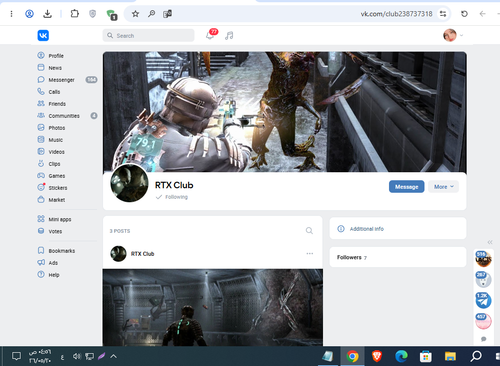
Task: Open File Explorer from the taskbar
Action: pyautogui.click(x=450, y=356)
